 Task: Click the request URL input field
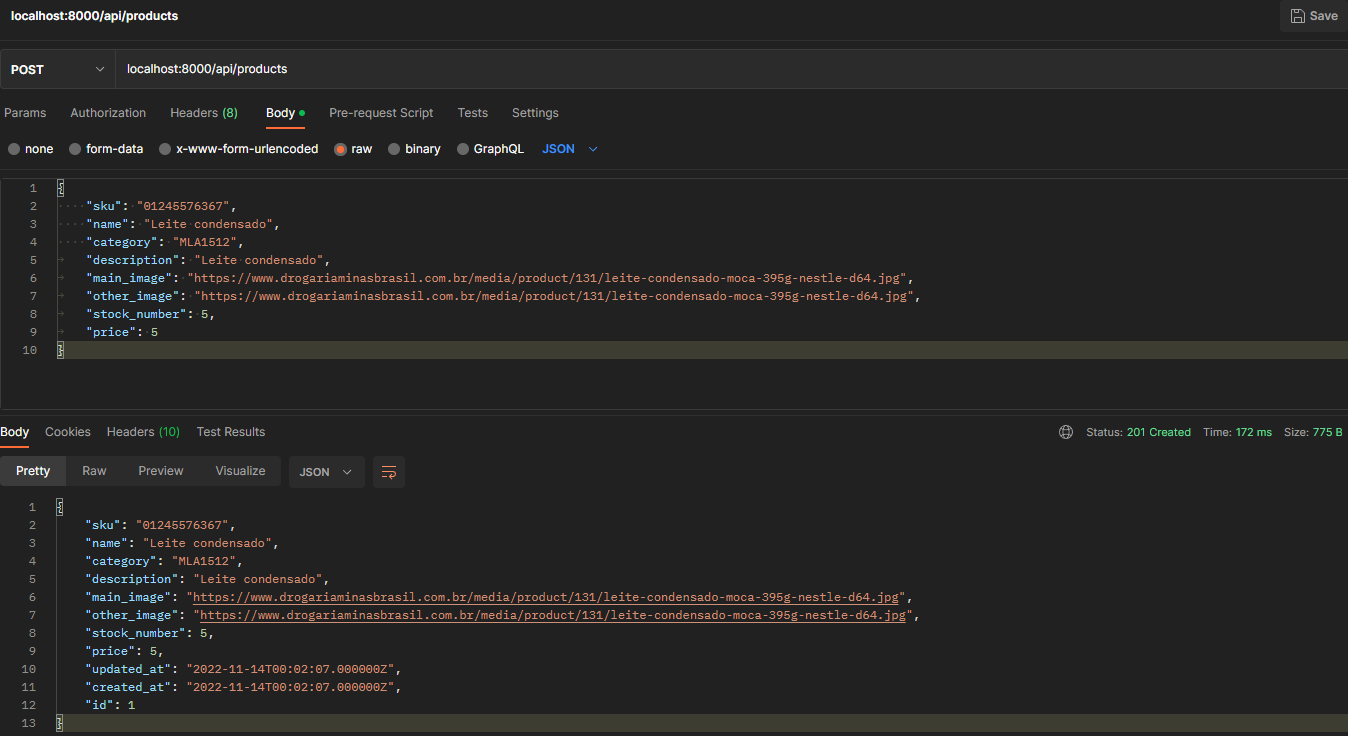pos(400,68)
